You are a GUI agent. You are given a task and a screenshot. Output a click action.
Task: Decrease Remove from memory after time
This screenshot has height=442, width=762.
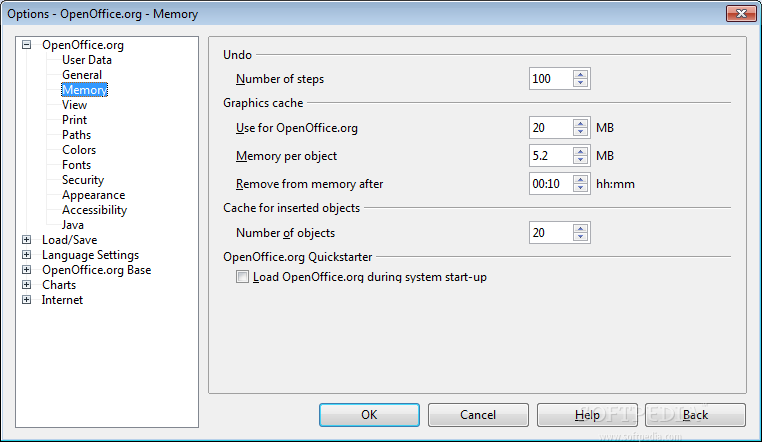point(580,187)
